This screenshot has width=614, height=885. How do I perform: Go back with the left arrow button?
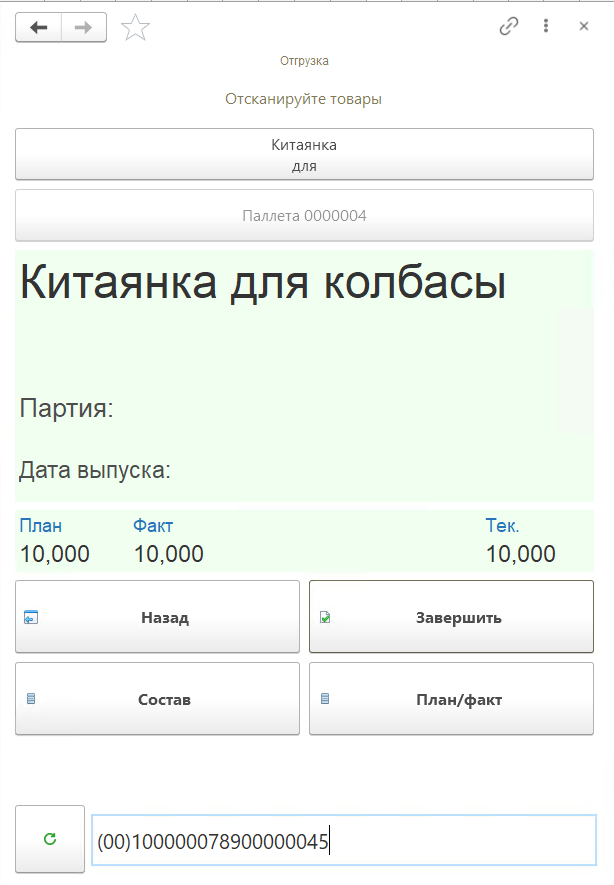pyautogui.click(x=39, y=28)
